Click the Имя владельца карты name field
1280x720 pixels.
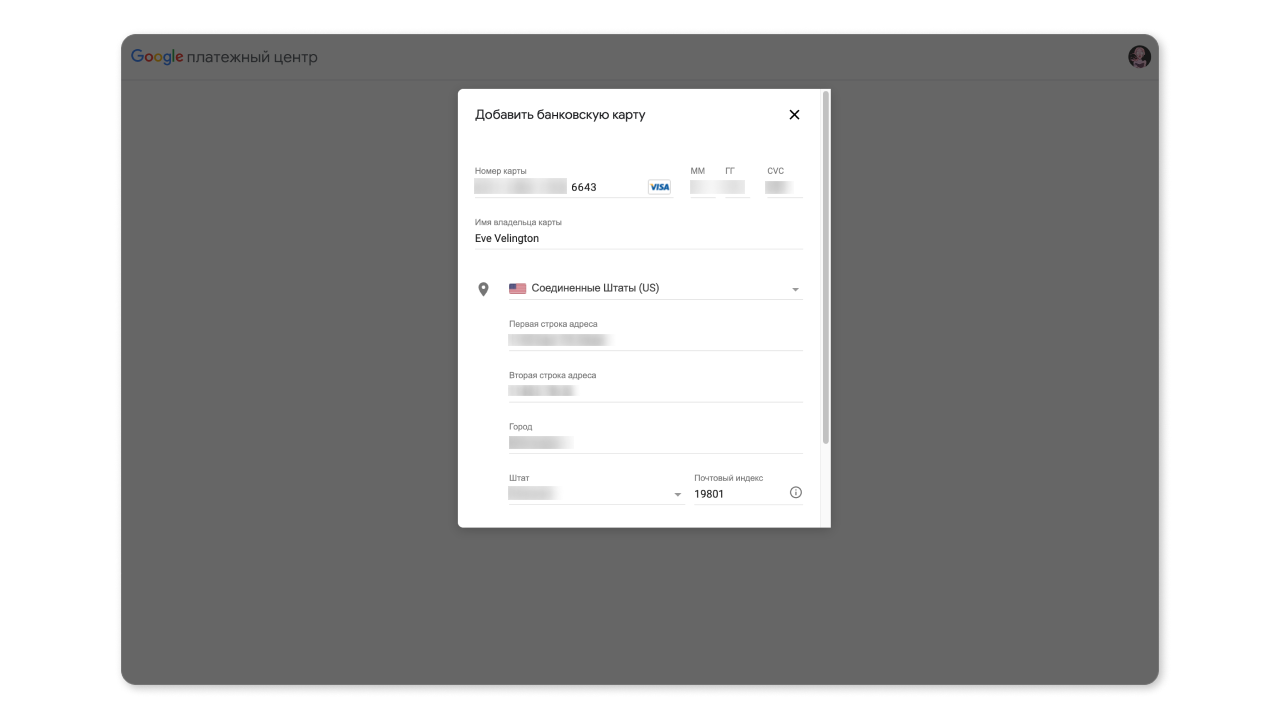pos(550,238)
